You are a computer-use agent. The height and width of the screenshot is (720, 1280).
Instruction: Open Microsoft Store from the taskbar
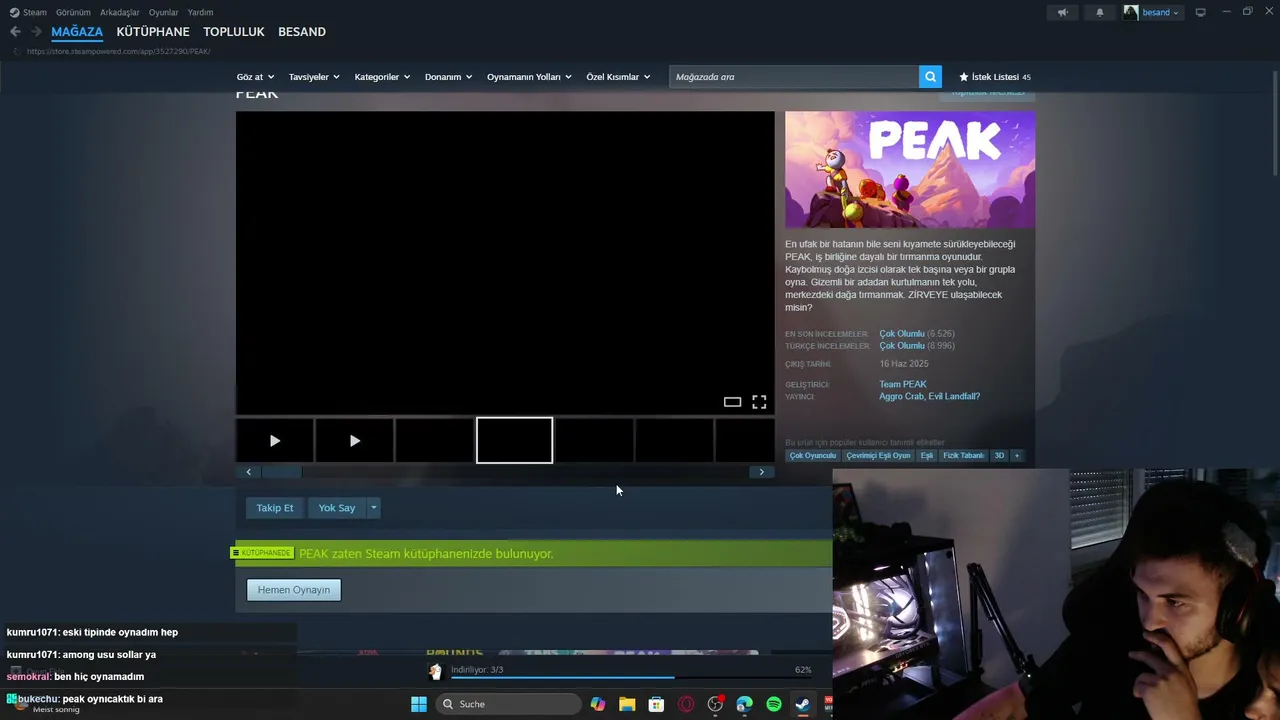click(x=656, y=704)
